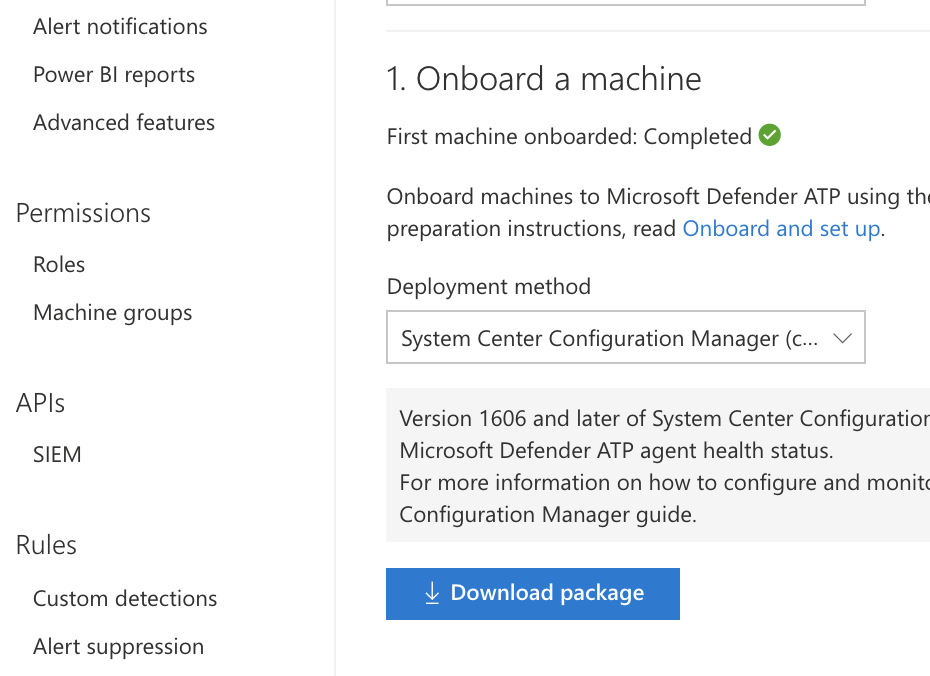Click the Rules section heading
This screenshot has height=676, width=930.
(46, 545)
